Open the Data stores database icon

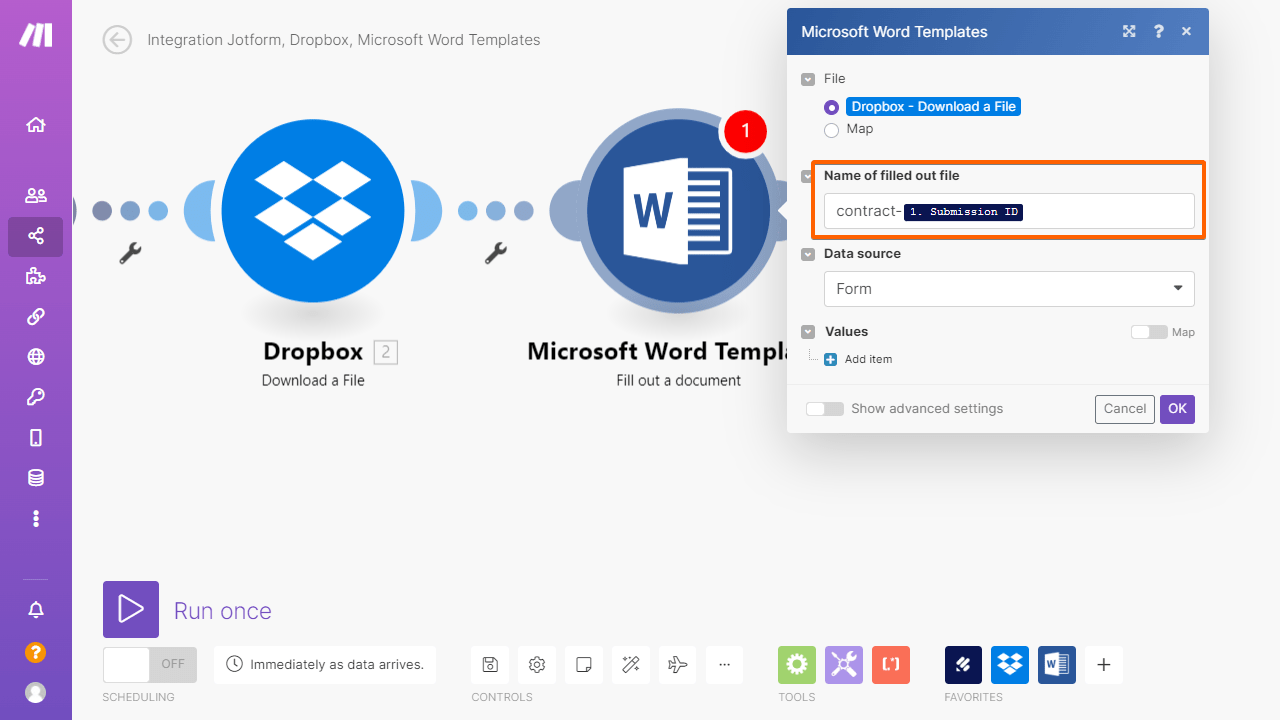(36, 478)
